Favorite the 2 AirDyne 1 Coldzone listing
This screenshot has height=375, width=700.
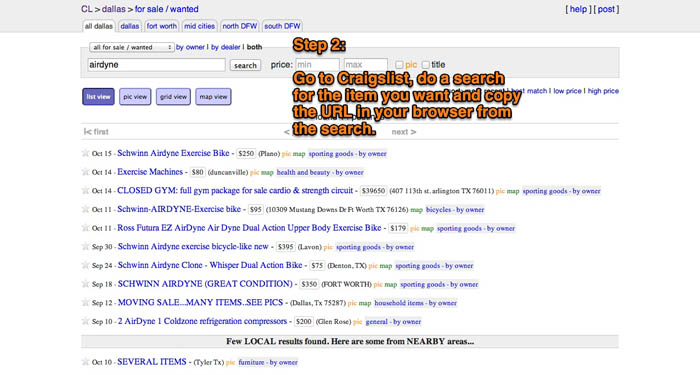[85, 321]
